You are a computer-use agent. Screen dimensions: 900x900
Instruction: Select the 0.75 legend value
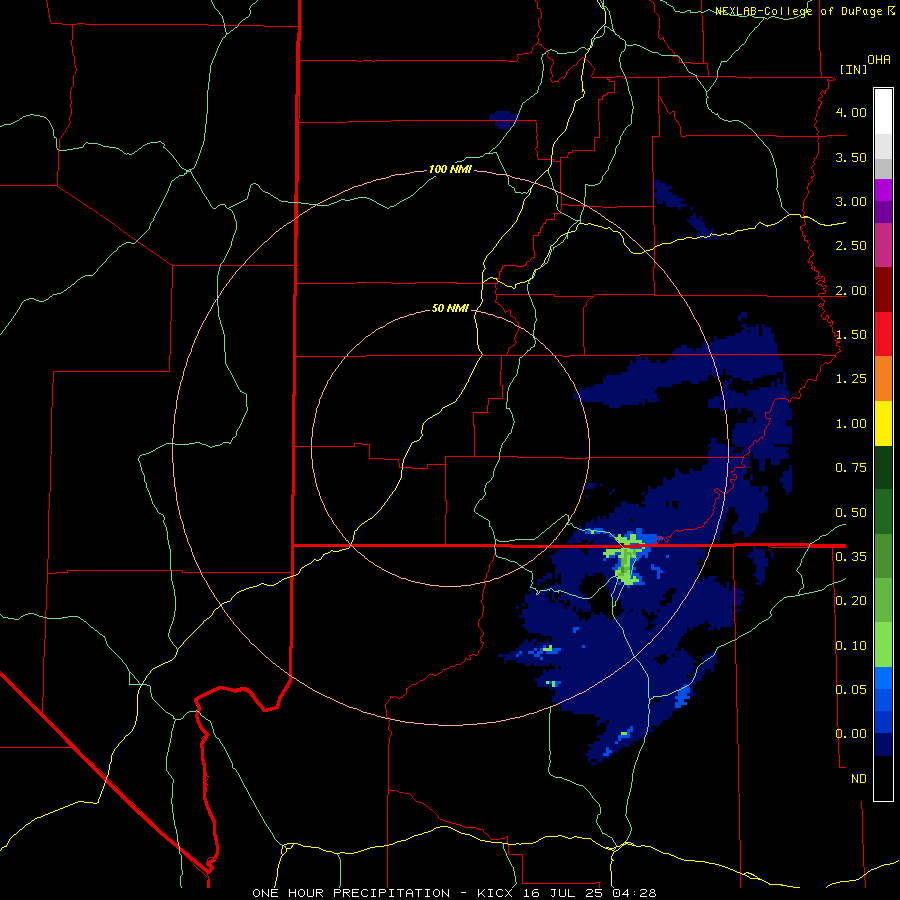pos(851,468)
